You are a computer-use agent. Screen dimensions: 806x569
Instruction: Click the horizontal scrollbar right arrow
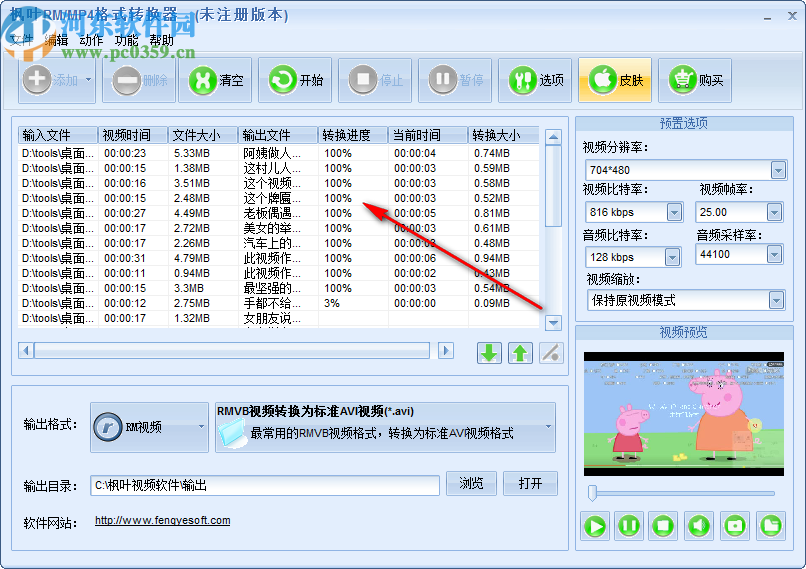click(x=446, y=351)
